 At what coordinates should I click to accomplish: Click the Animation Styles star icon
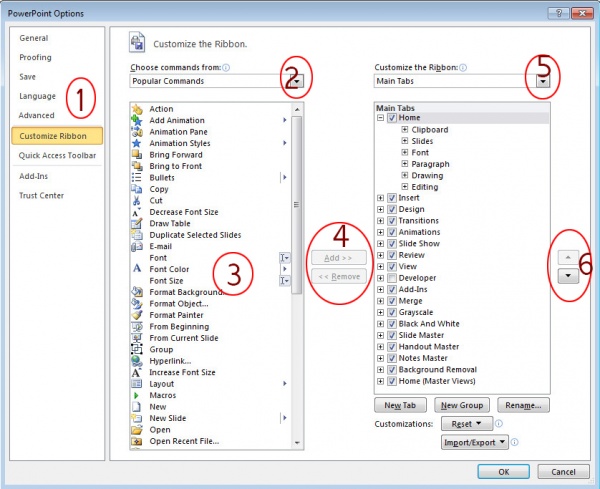(137, 143)
